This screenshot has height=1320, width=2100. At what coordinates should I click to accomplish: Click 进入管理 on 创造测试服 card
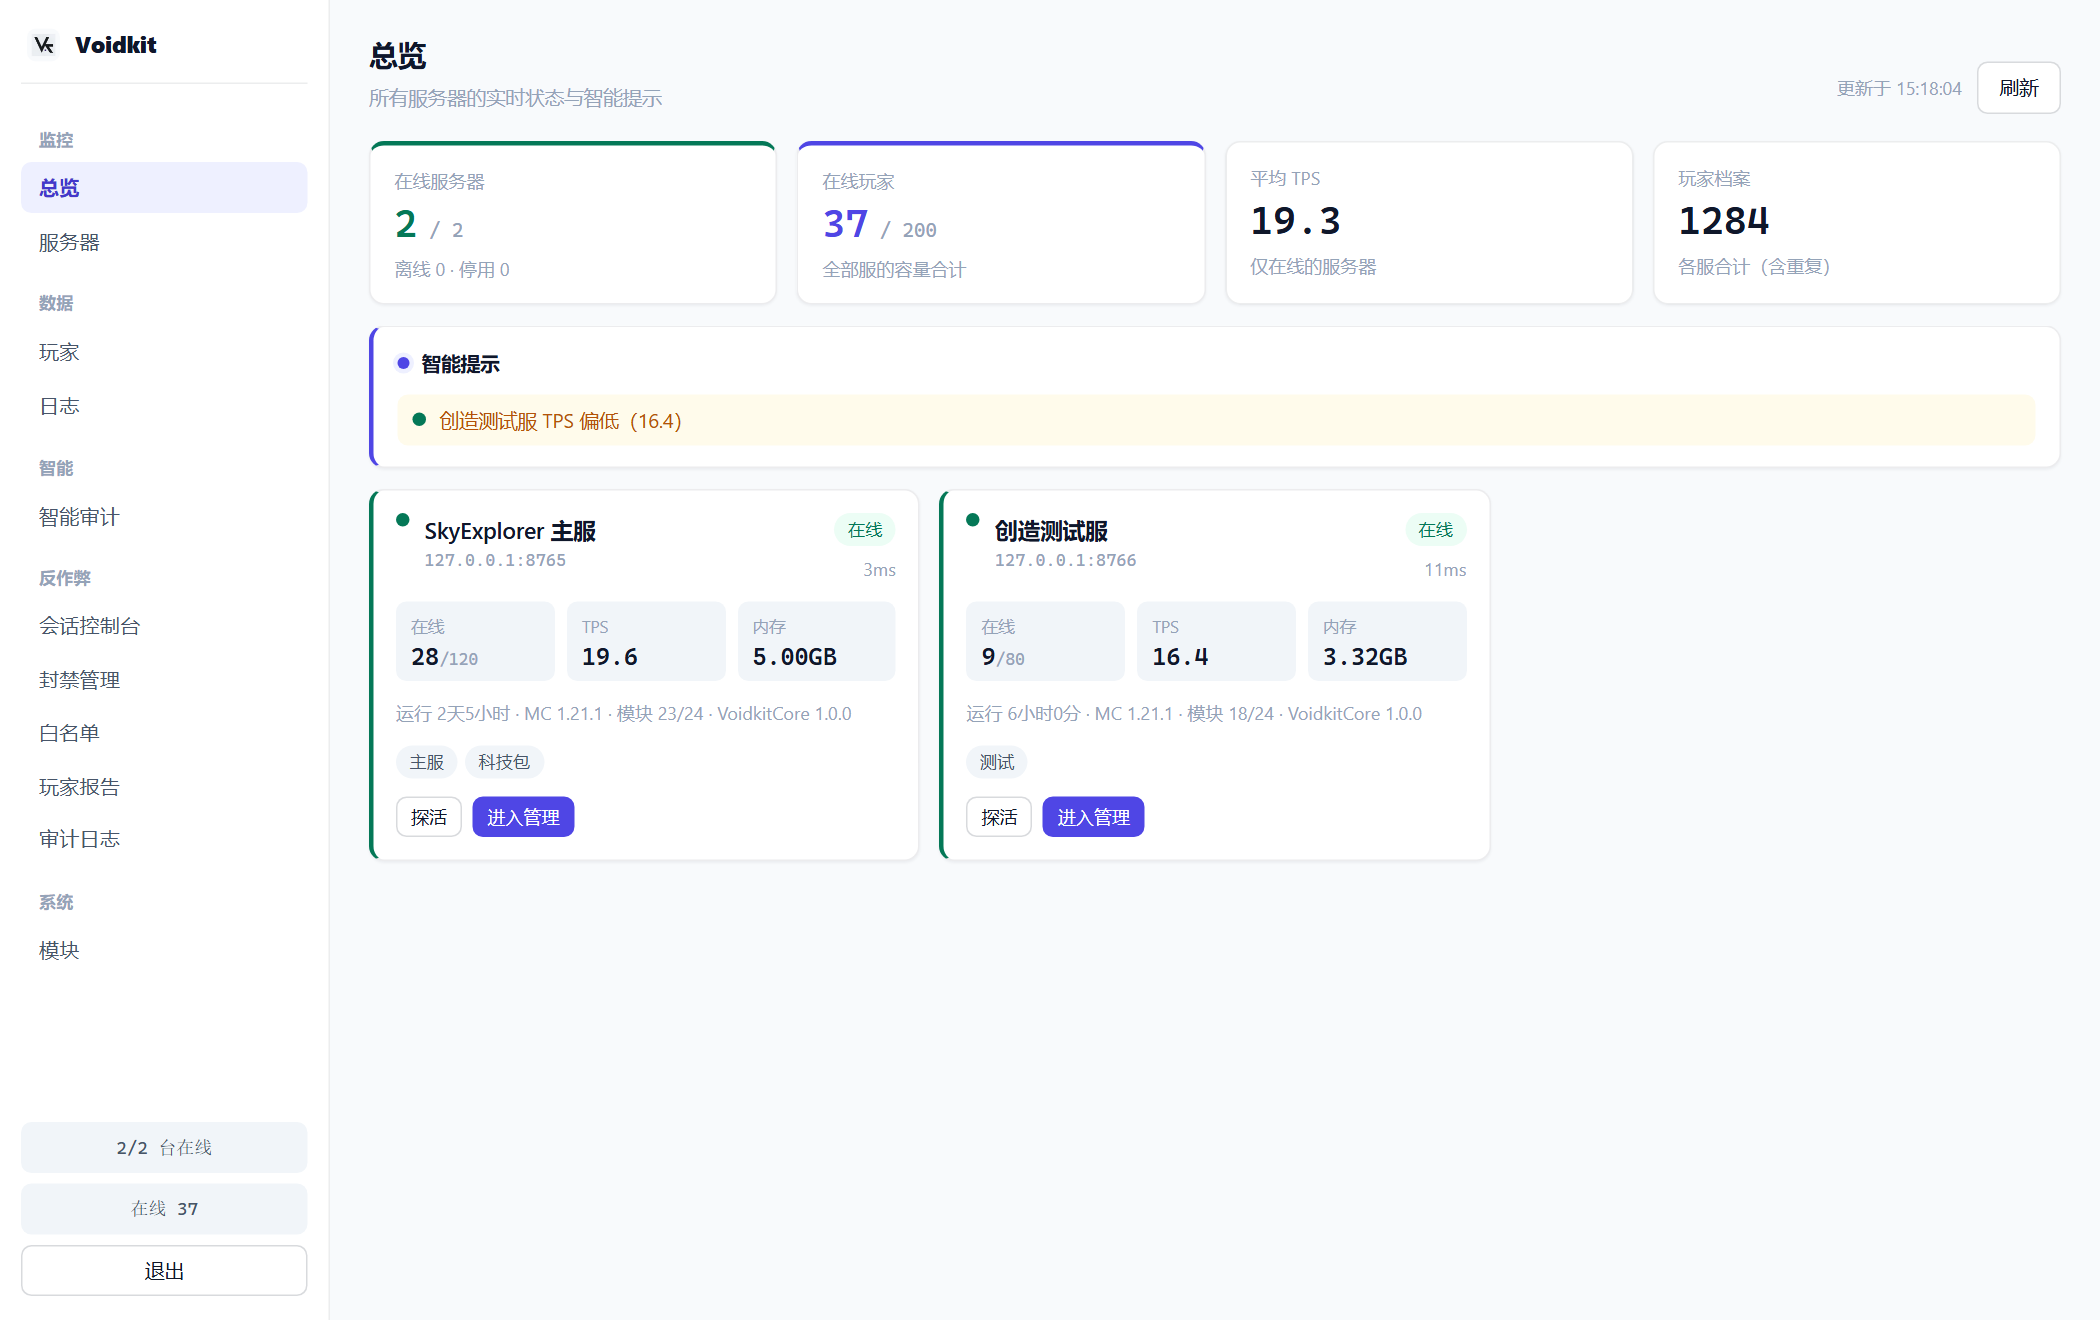click(x=1093, y=817)
